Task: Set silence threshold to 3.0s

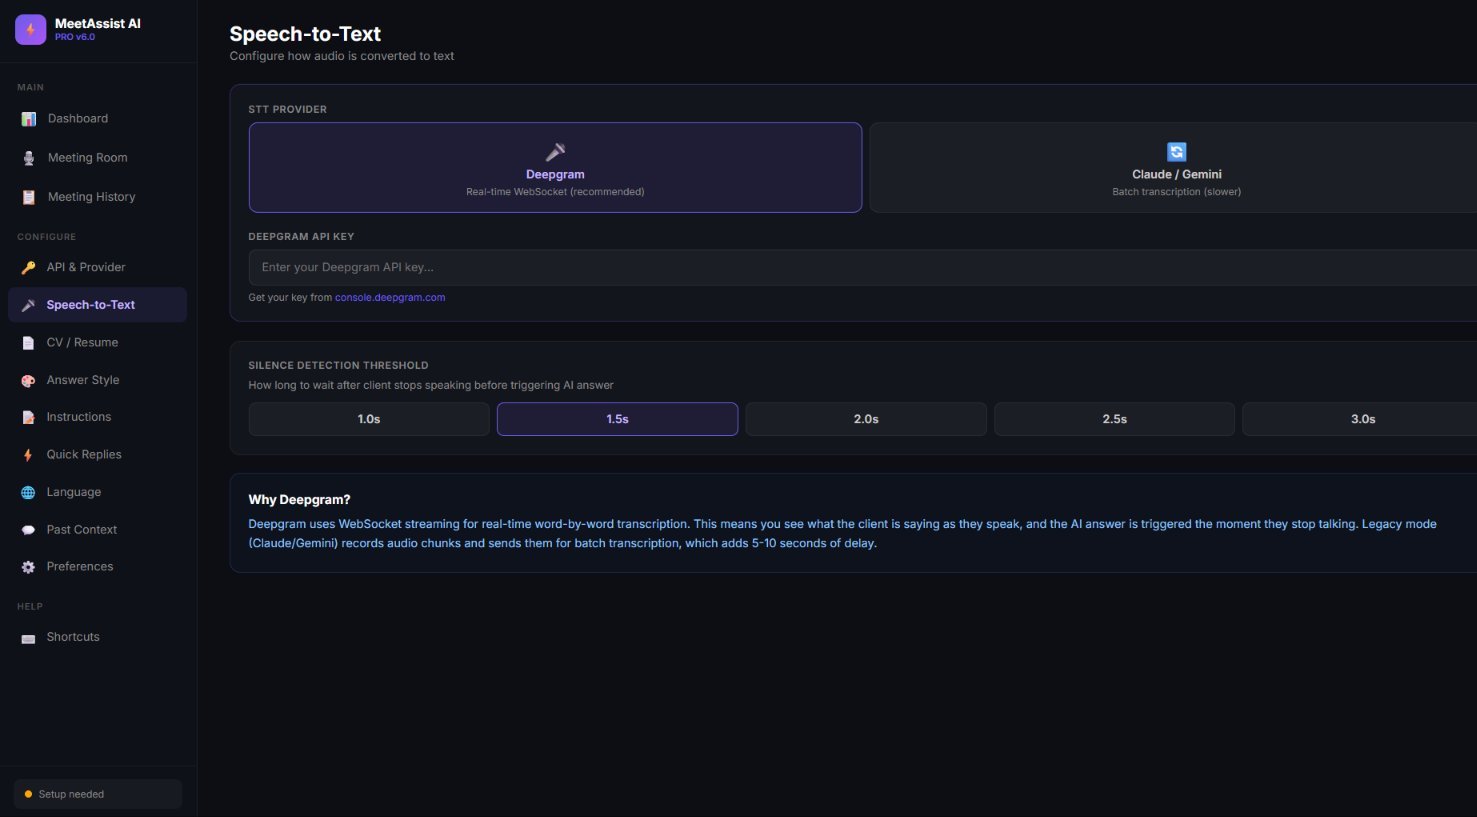Action: (x=1360, y=419)
